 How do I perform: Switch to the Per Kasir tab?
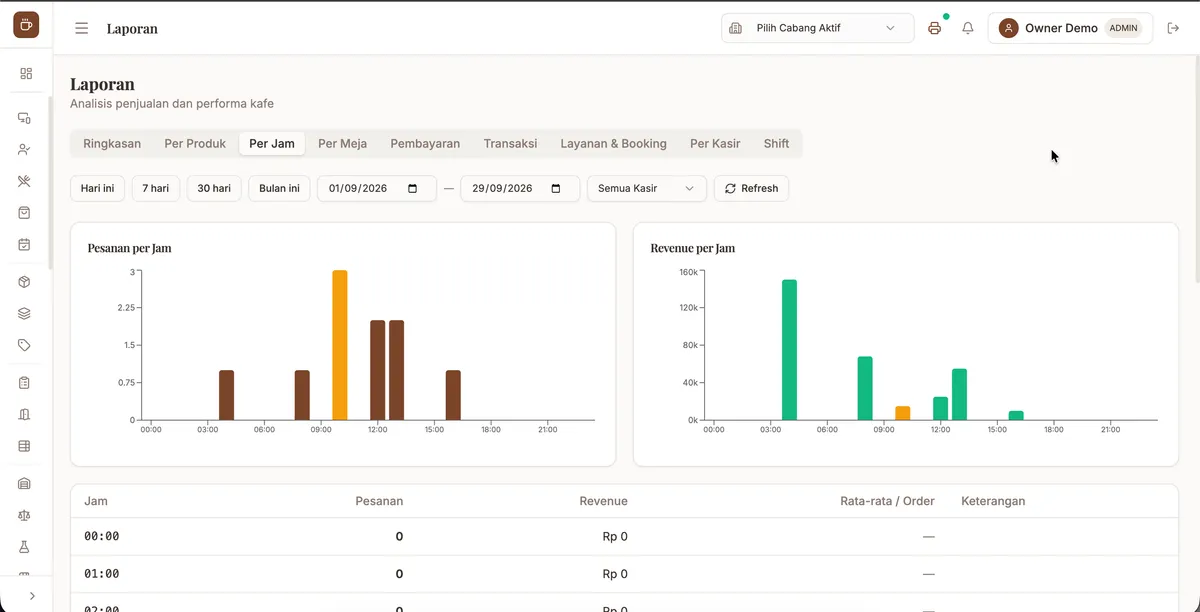pyautogui.click(x=715, y=144)
